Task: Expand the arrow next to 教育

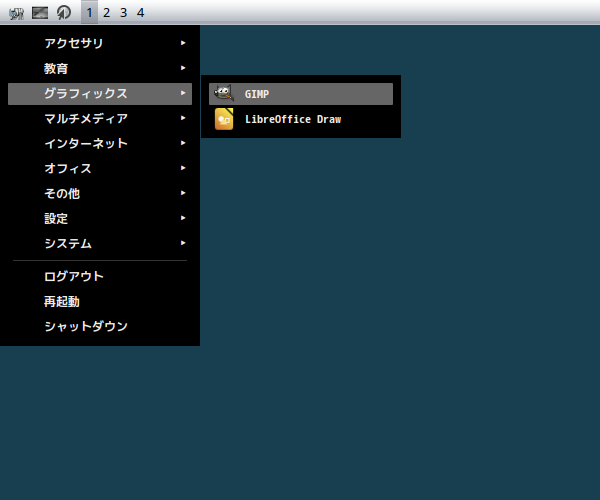Action: (x=183, y=68)
